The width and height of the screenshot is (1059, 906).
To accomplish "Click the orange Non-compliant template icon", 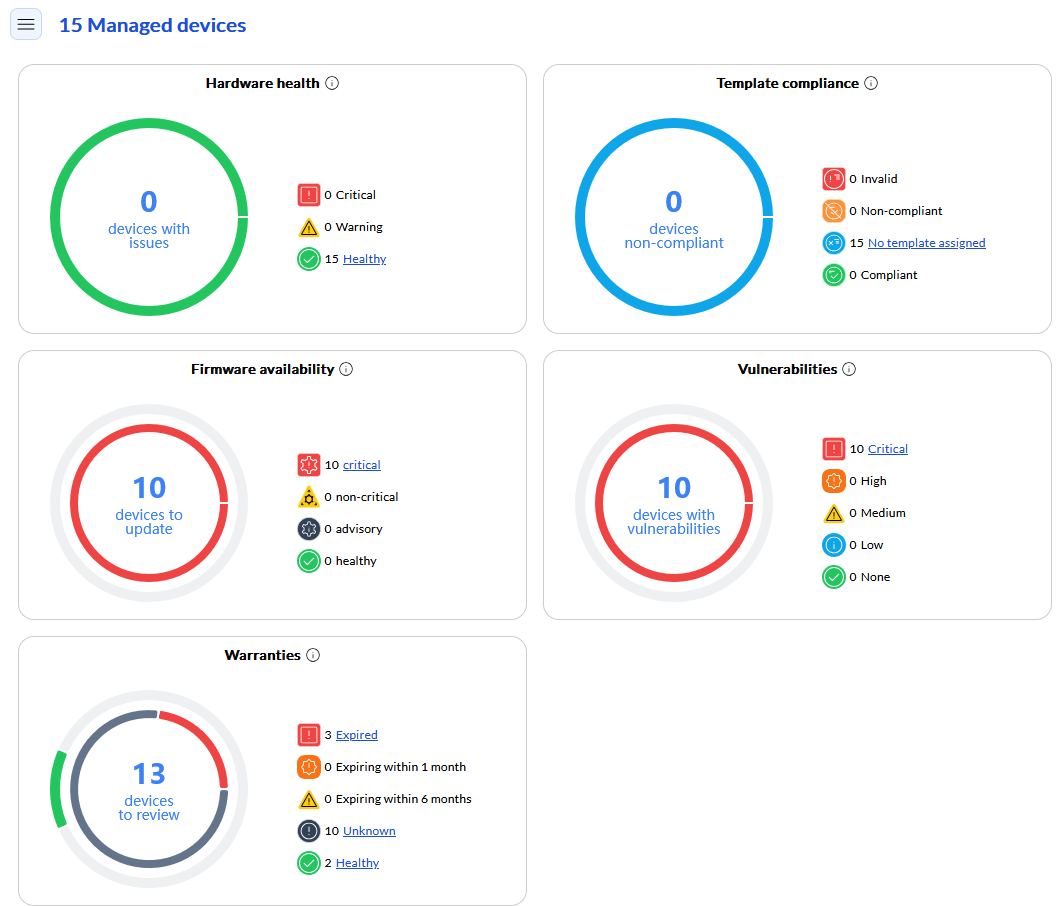I will [x=833, y=211].
